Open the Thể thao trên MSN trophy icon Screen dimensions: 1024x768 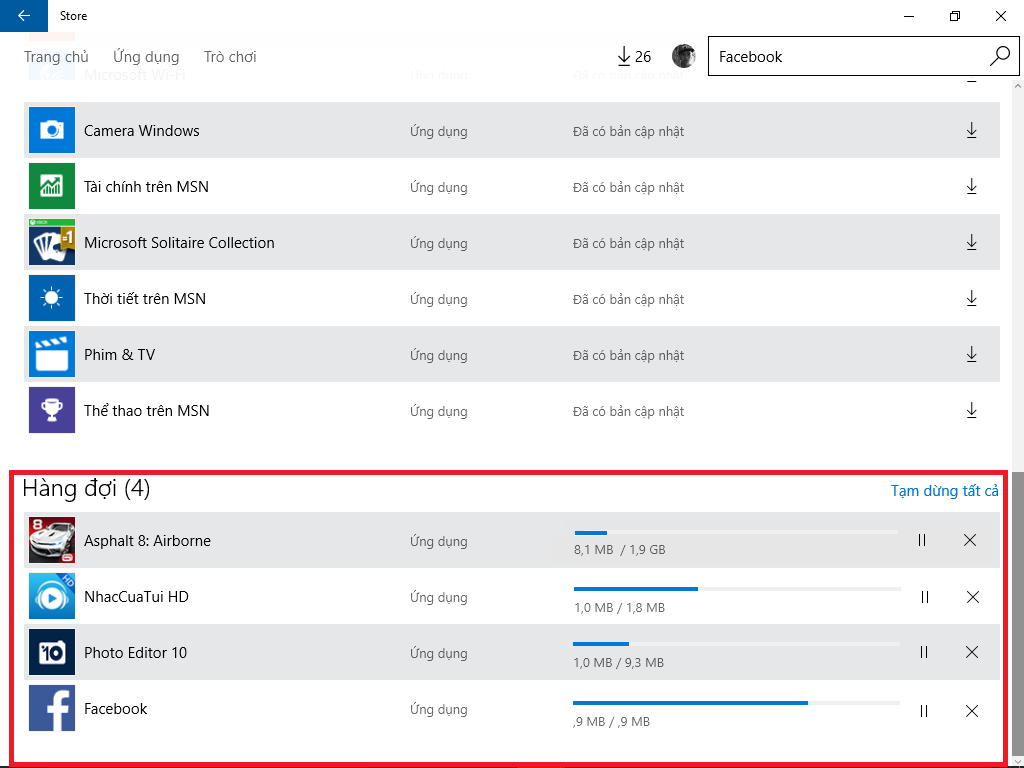coord(52,410)
